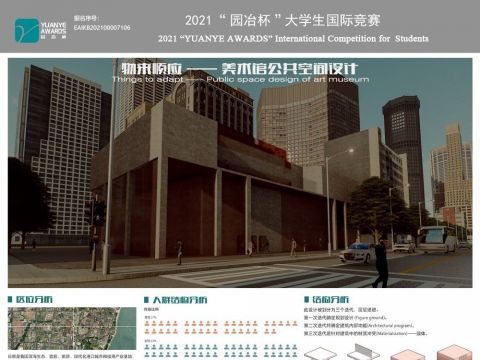Click the teal people icons chart
Screen dimensions: 480x360
(221, 351)
